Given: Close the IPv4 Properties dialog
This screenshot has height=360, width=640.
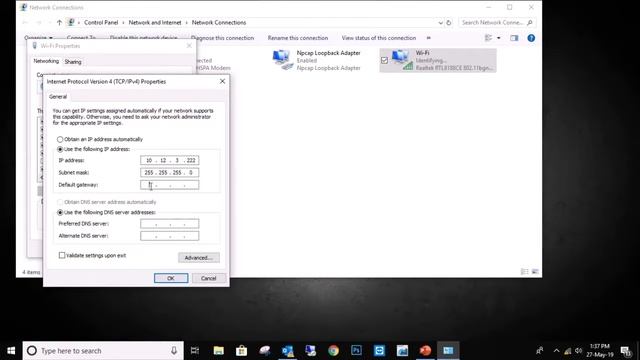Looking at the screenshot, I should (222, 81).
